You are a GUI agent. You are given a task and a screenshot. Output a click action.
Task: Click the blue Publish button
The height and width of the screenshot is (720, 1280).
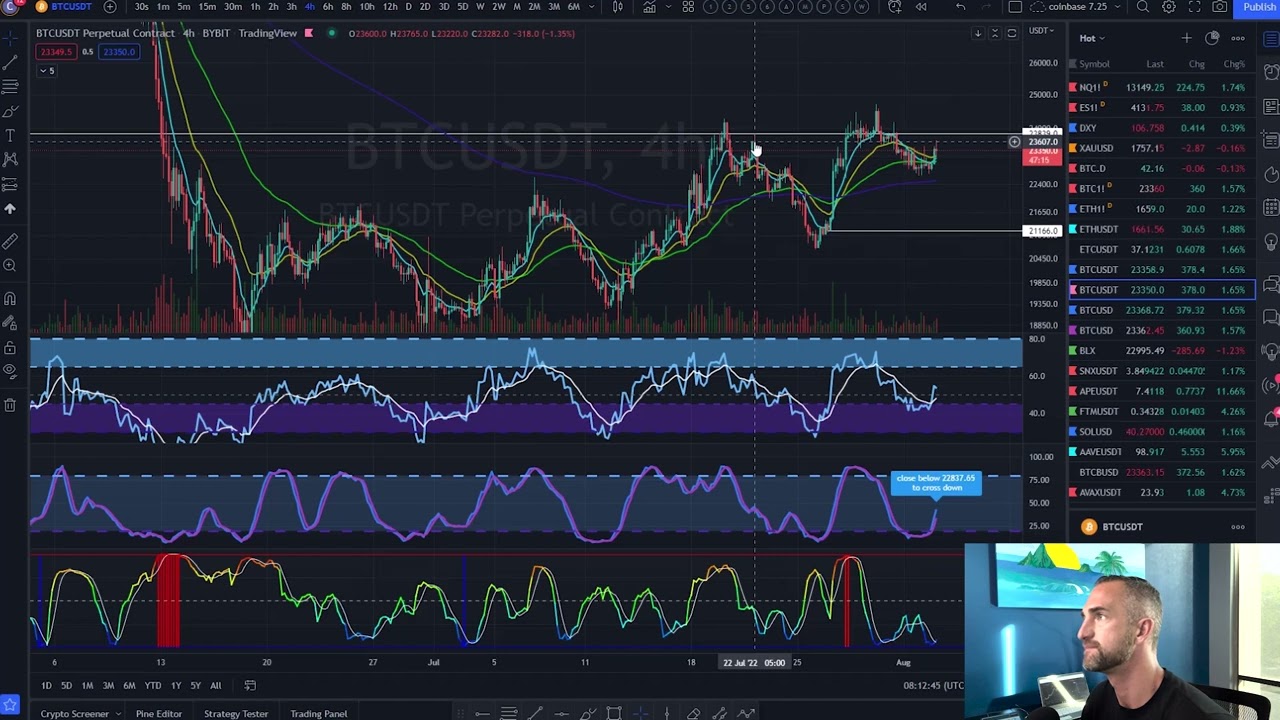[x=1259, y=7]
